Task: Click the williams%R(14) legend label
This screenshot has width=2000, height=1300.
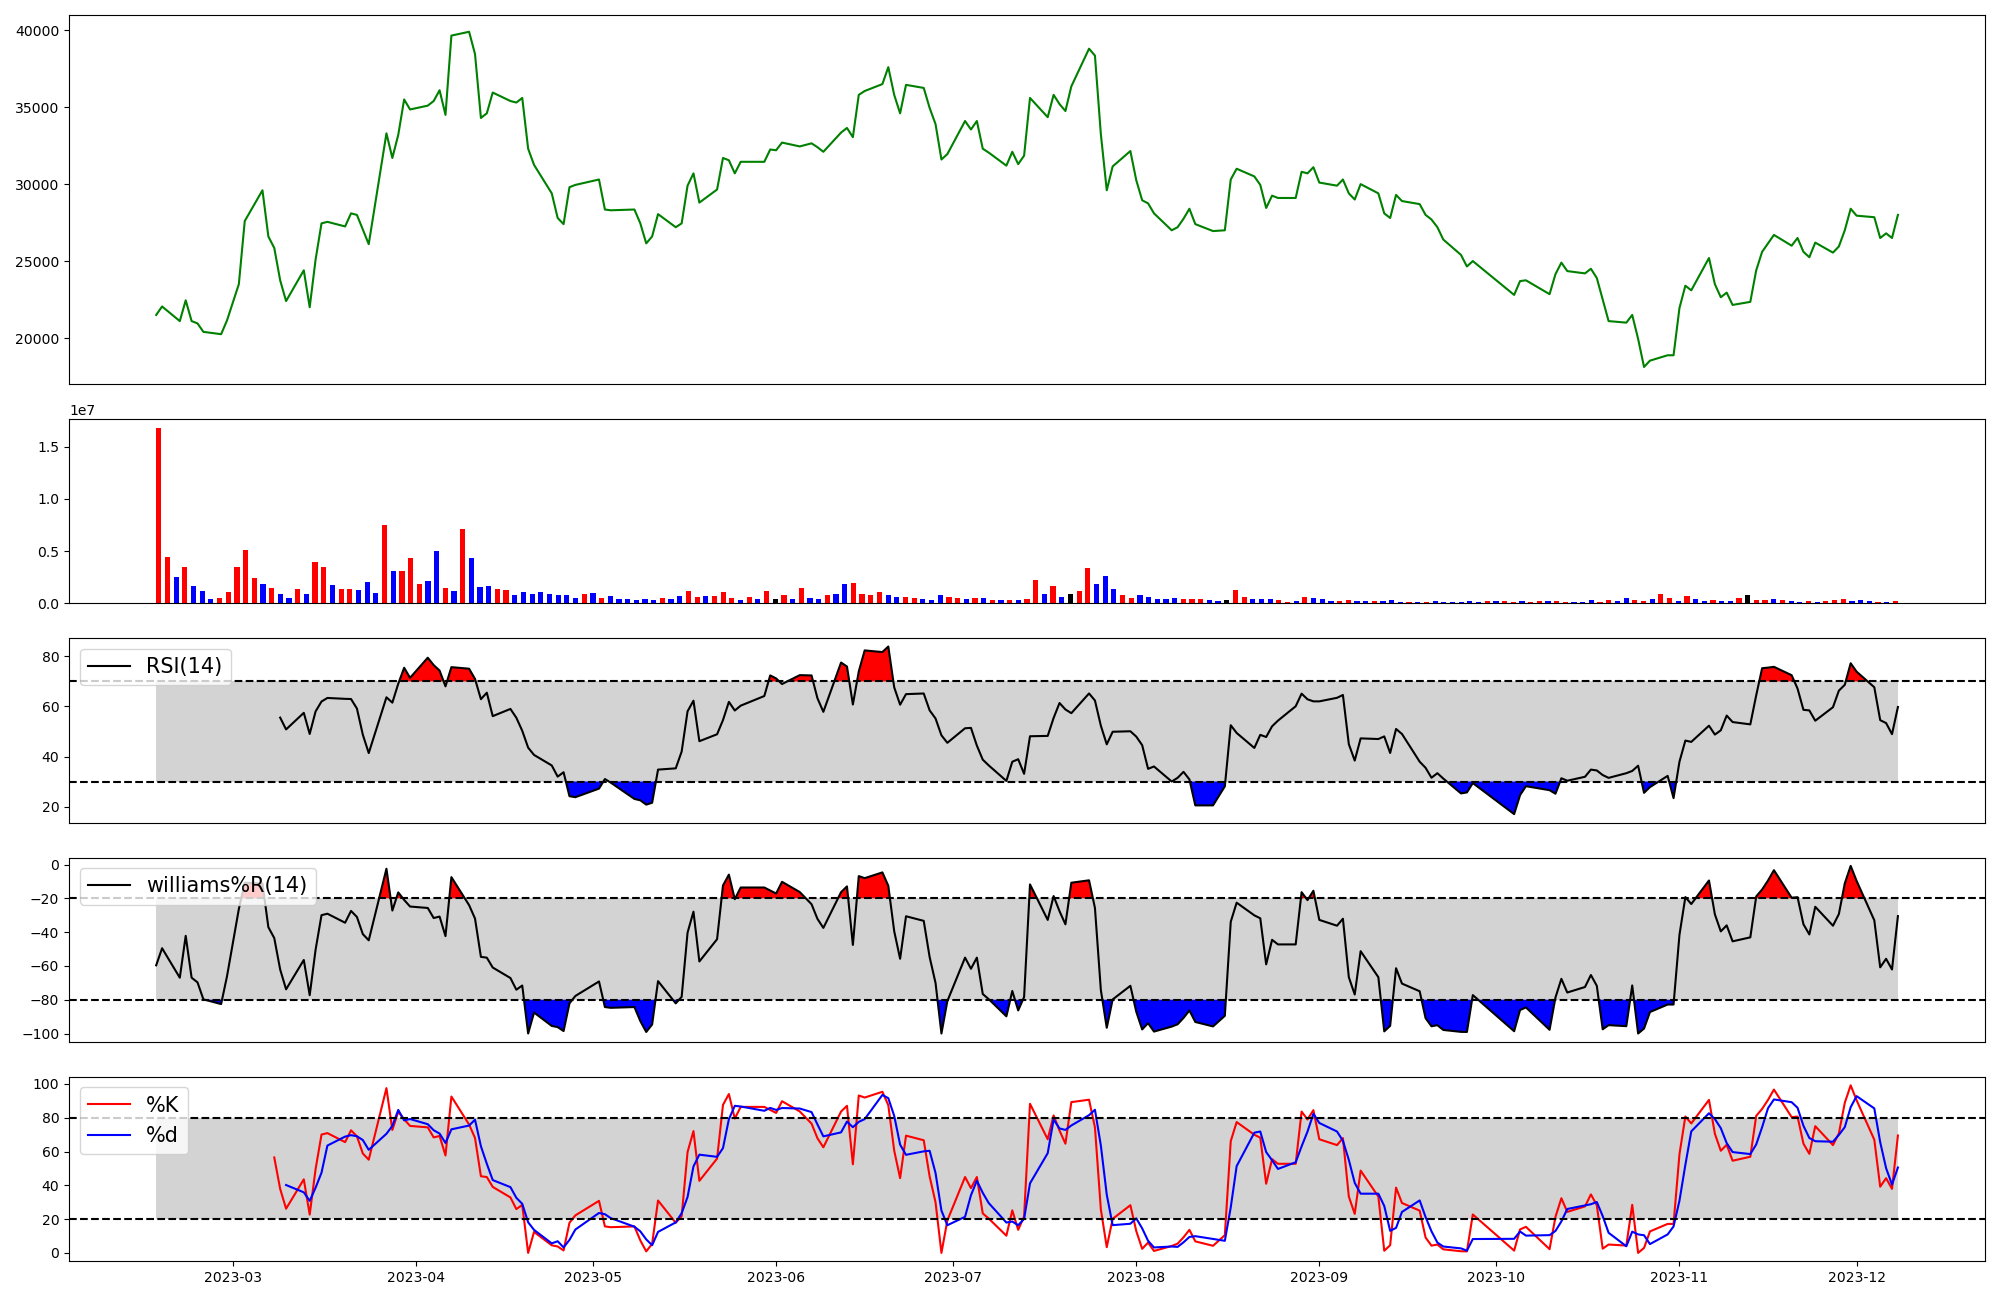Action: click(x=226, y=885)
